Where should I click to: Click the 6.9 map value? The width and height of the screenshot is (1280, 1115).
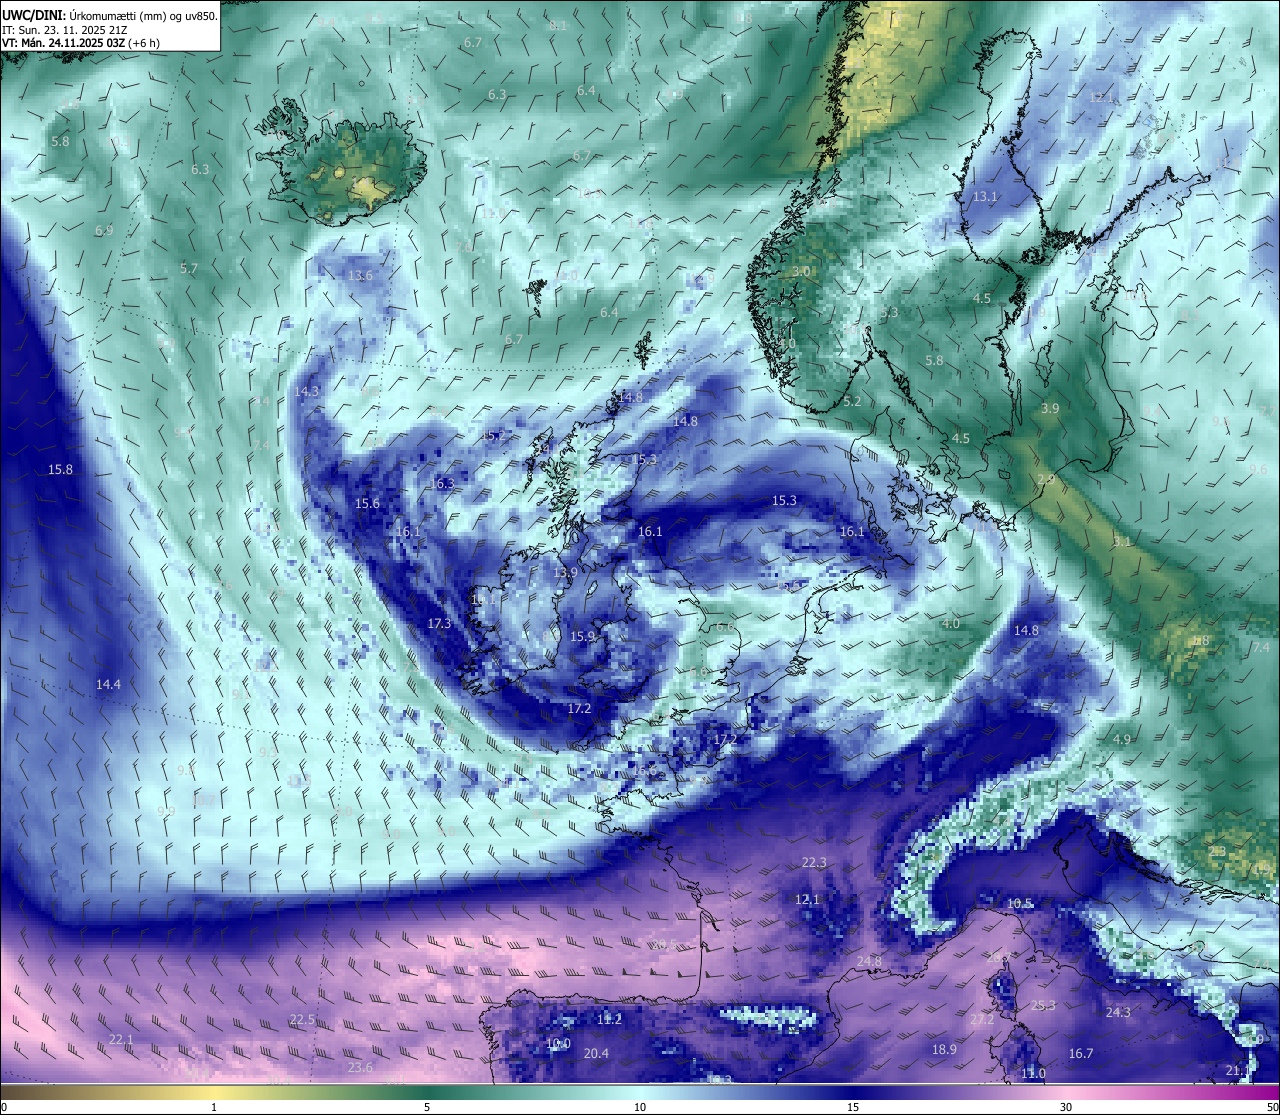[x=104, y=230]
